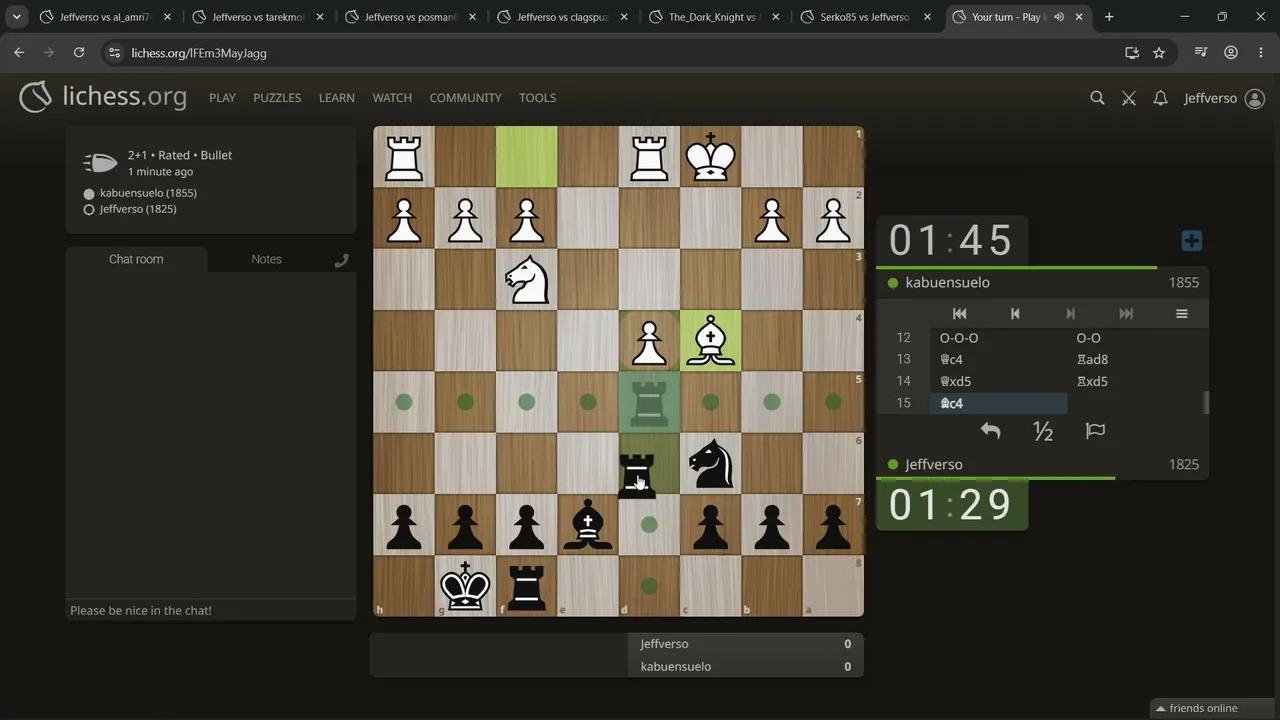Open the browser profile icon
1280x720 pixels.
pos(1231,53)
